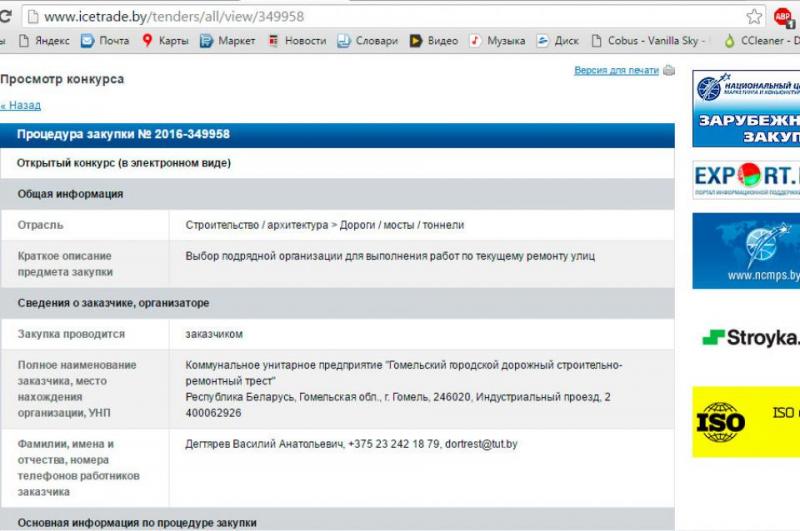The image size is (800, 531).
Task: Open the Почта bookmark
Action: [105, 41]
